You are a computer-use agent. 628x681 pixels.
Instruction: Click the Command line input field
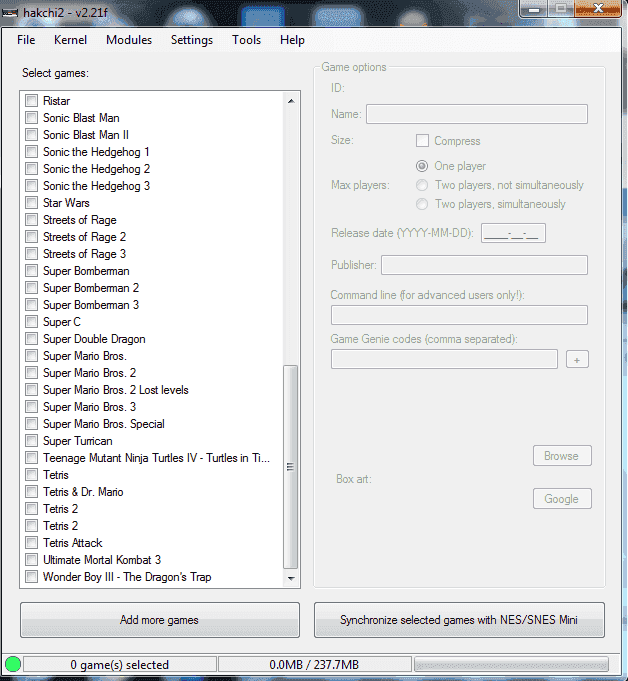[459, 315]
